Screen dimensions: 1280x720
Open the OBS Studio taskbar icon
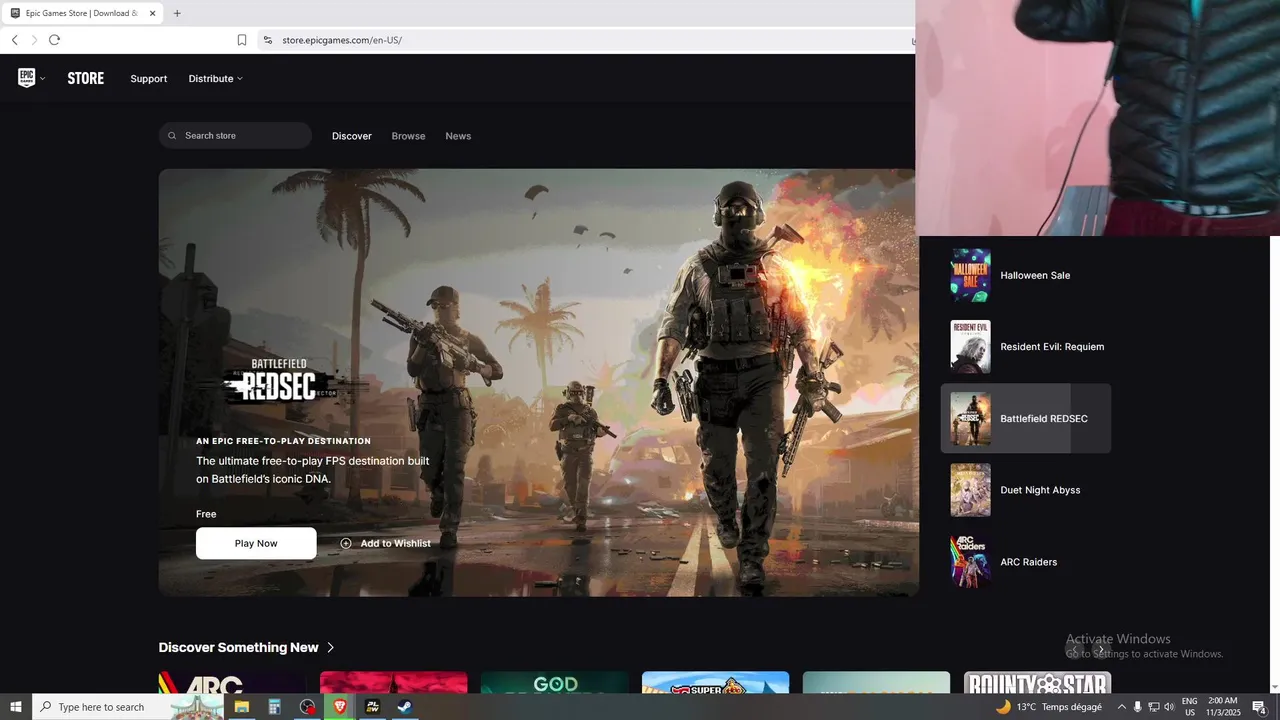click(x=307, y=707)
